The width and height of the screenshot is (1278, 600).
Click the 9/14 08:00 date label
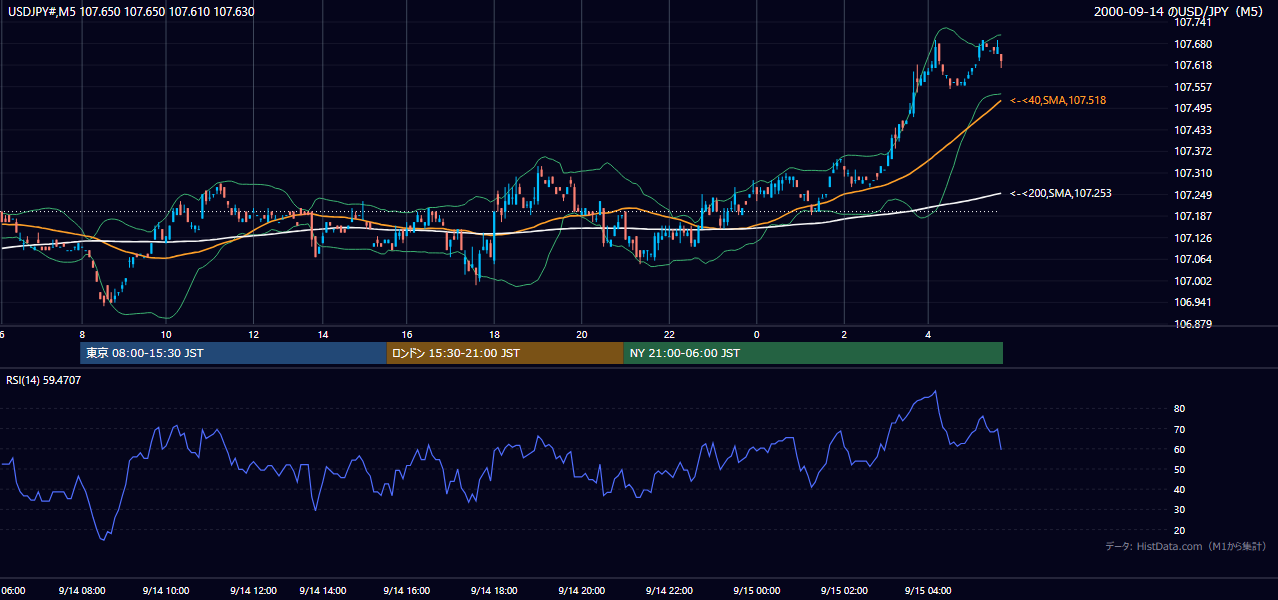click(x=83, y=590)
